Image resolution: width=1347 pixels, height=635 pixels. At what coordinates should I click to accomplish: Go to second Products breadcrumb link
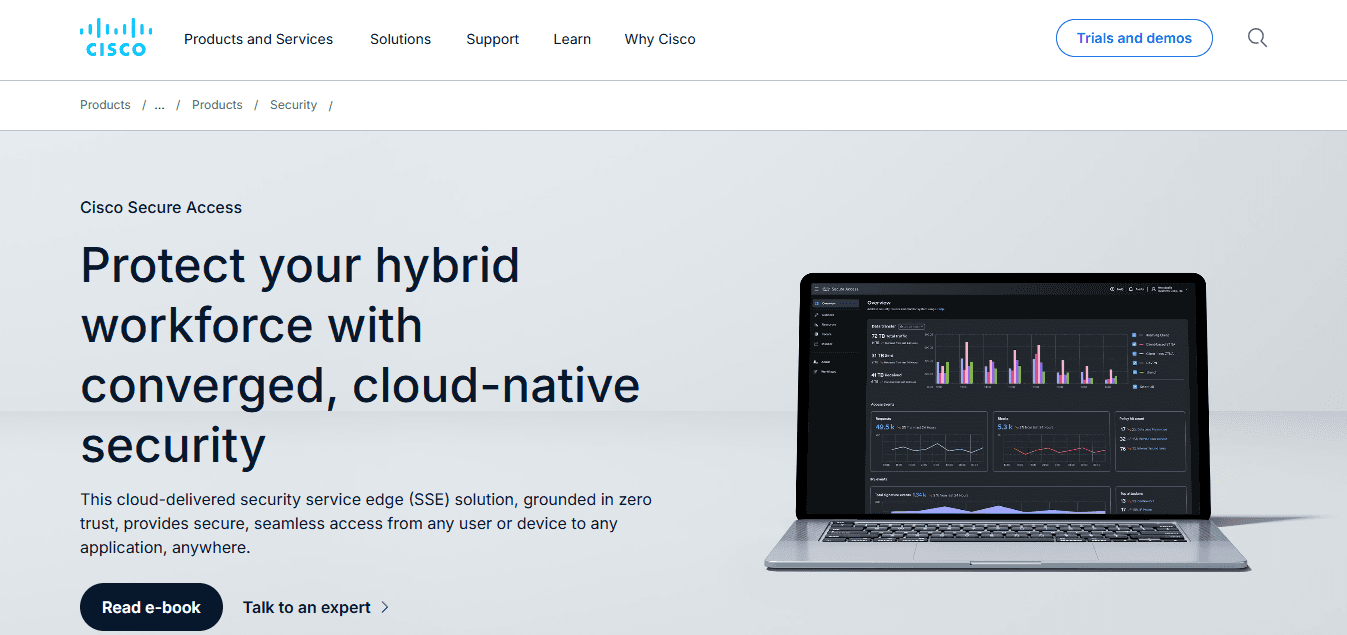coord(217,105)
